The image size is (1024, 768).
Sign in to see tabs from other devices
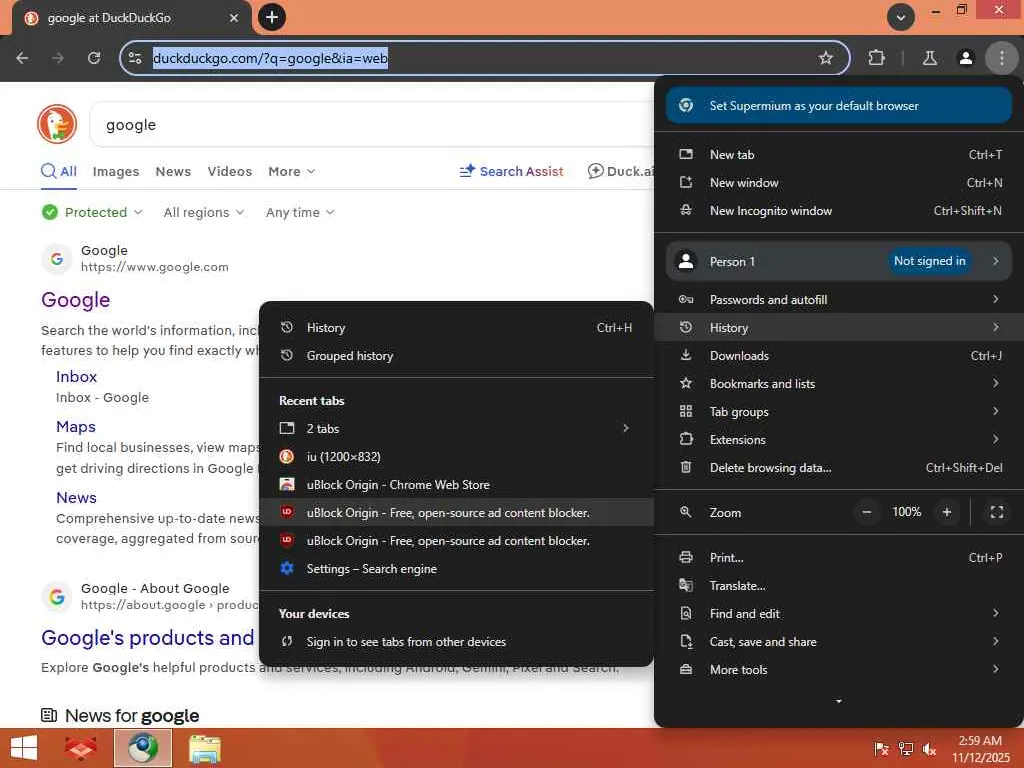(x=456, y=642)
